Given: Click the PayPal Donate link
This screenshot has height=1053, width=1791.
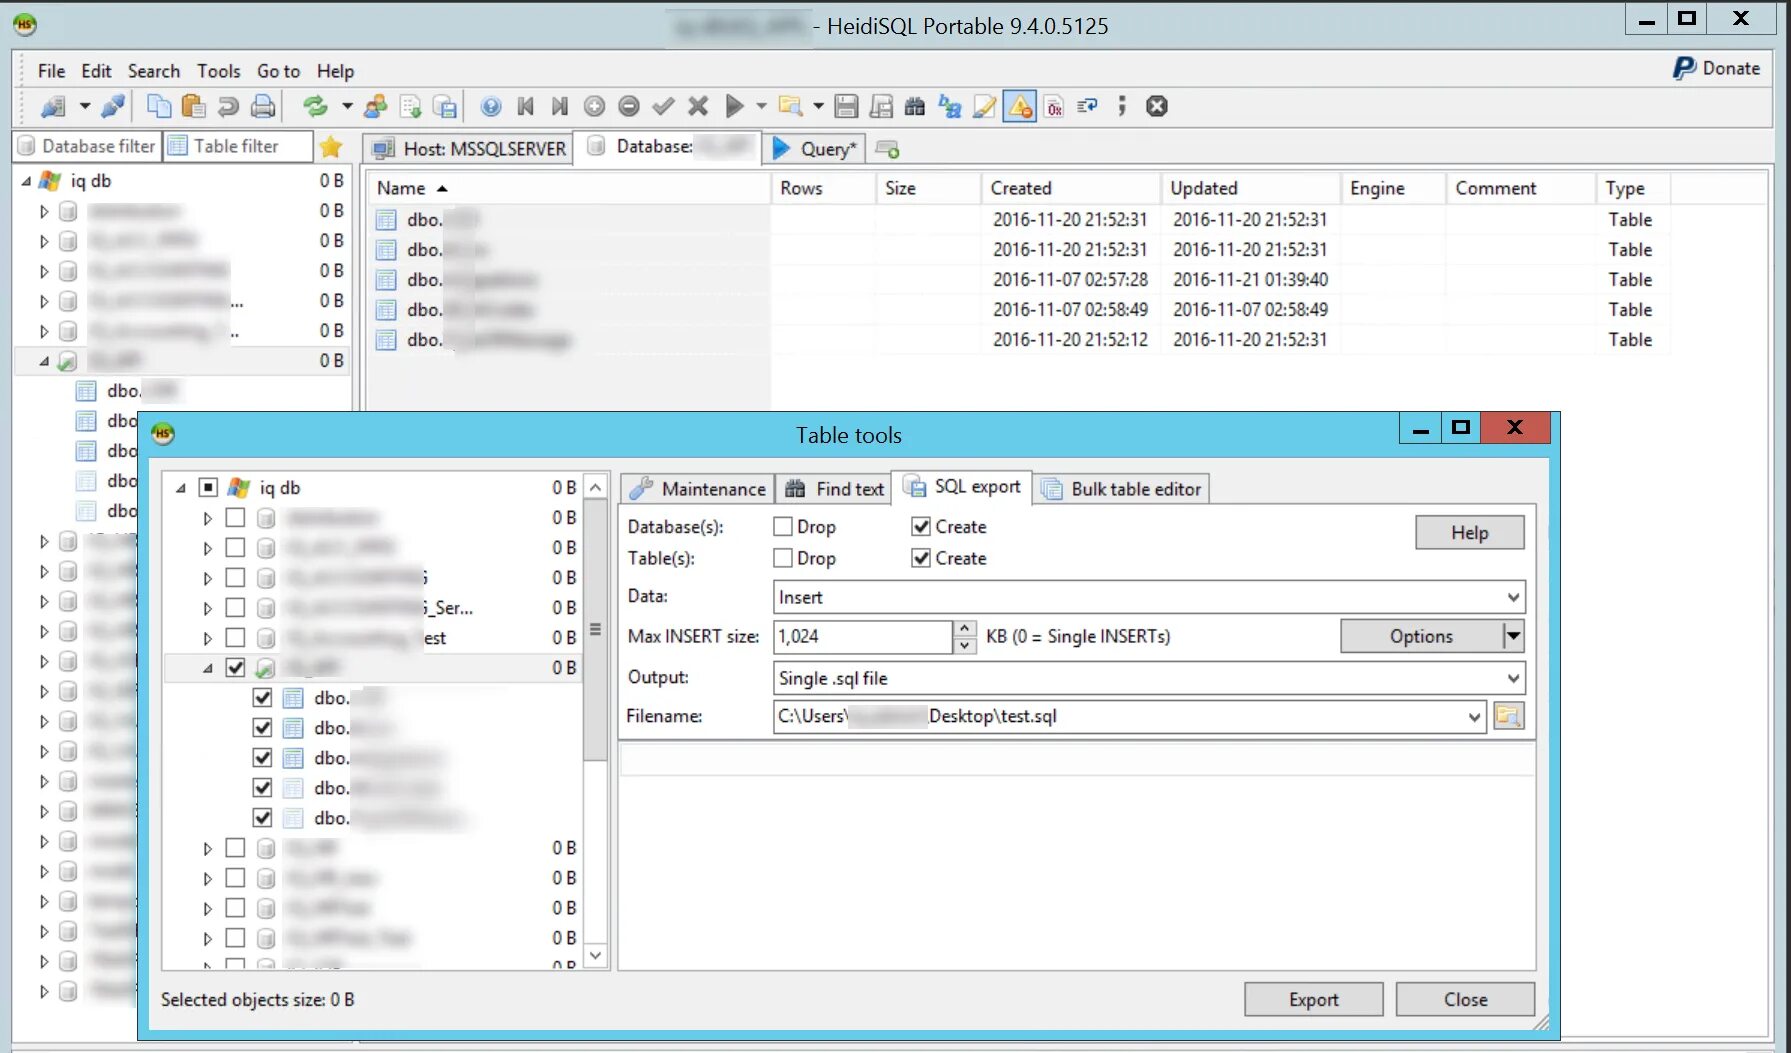Looking at the screenshot, I should click(x=1717, y=68).
